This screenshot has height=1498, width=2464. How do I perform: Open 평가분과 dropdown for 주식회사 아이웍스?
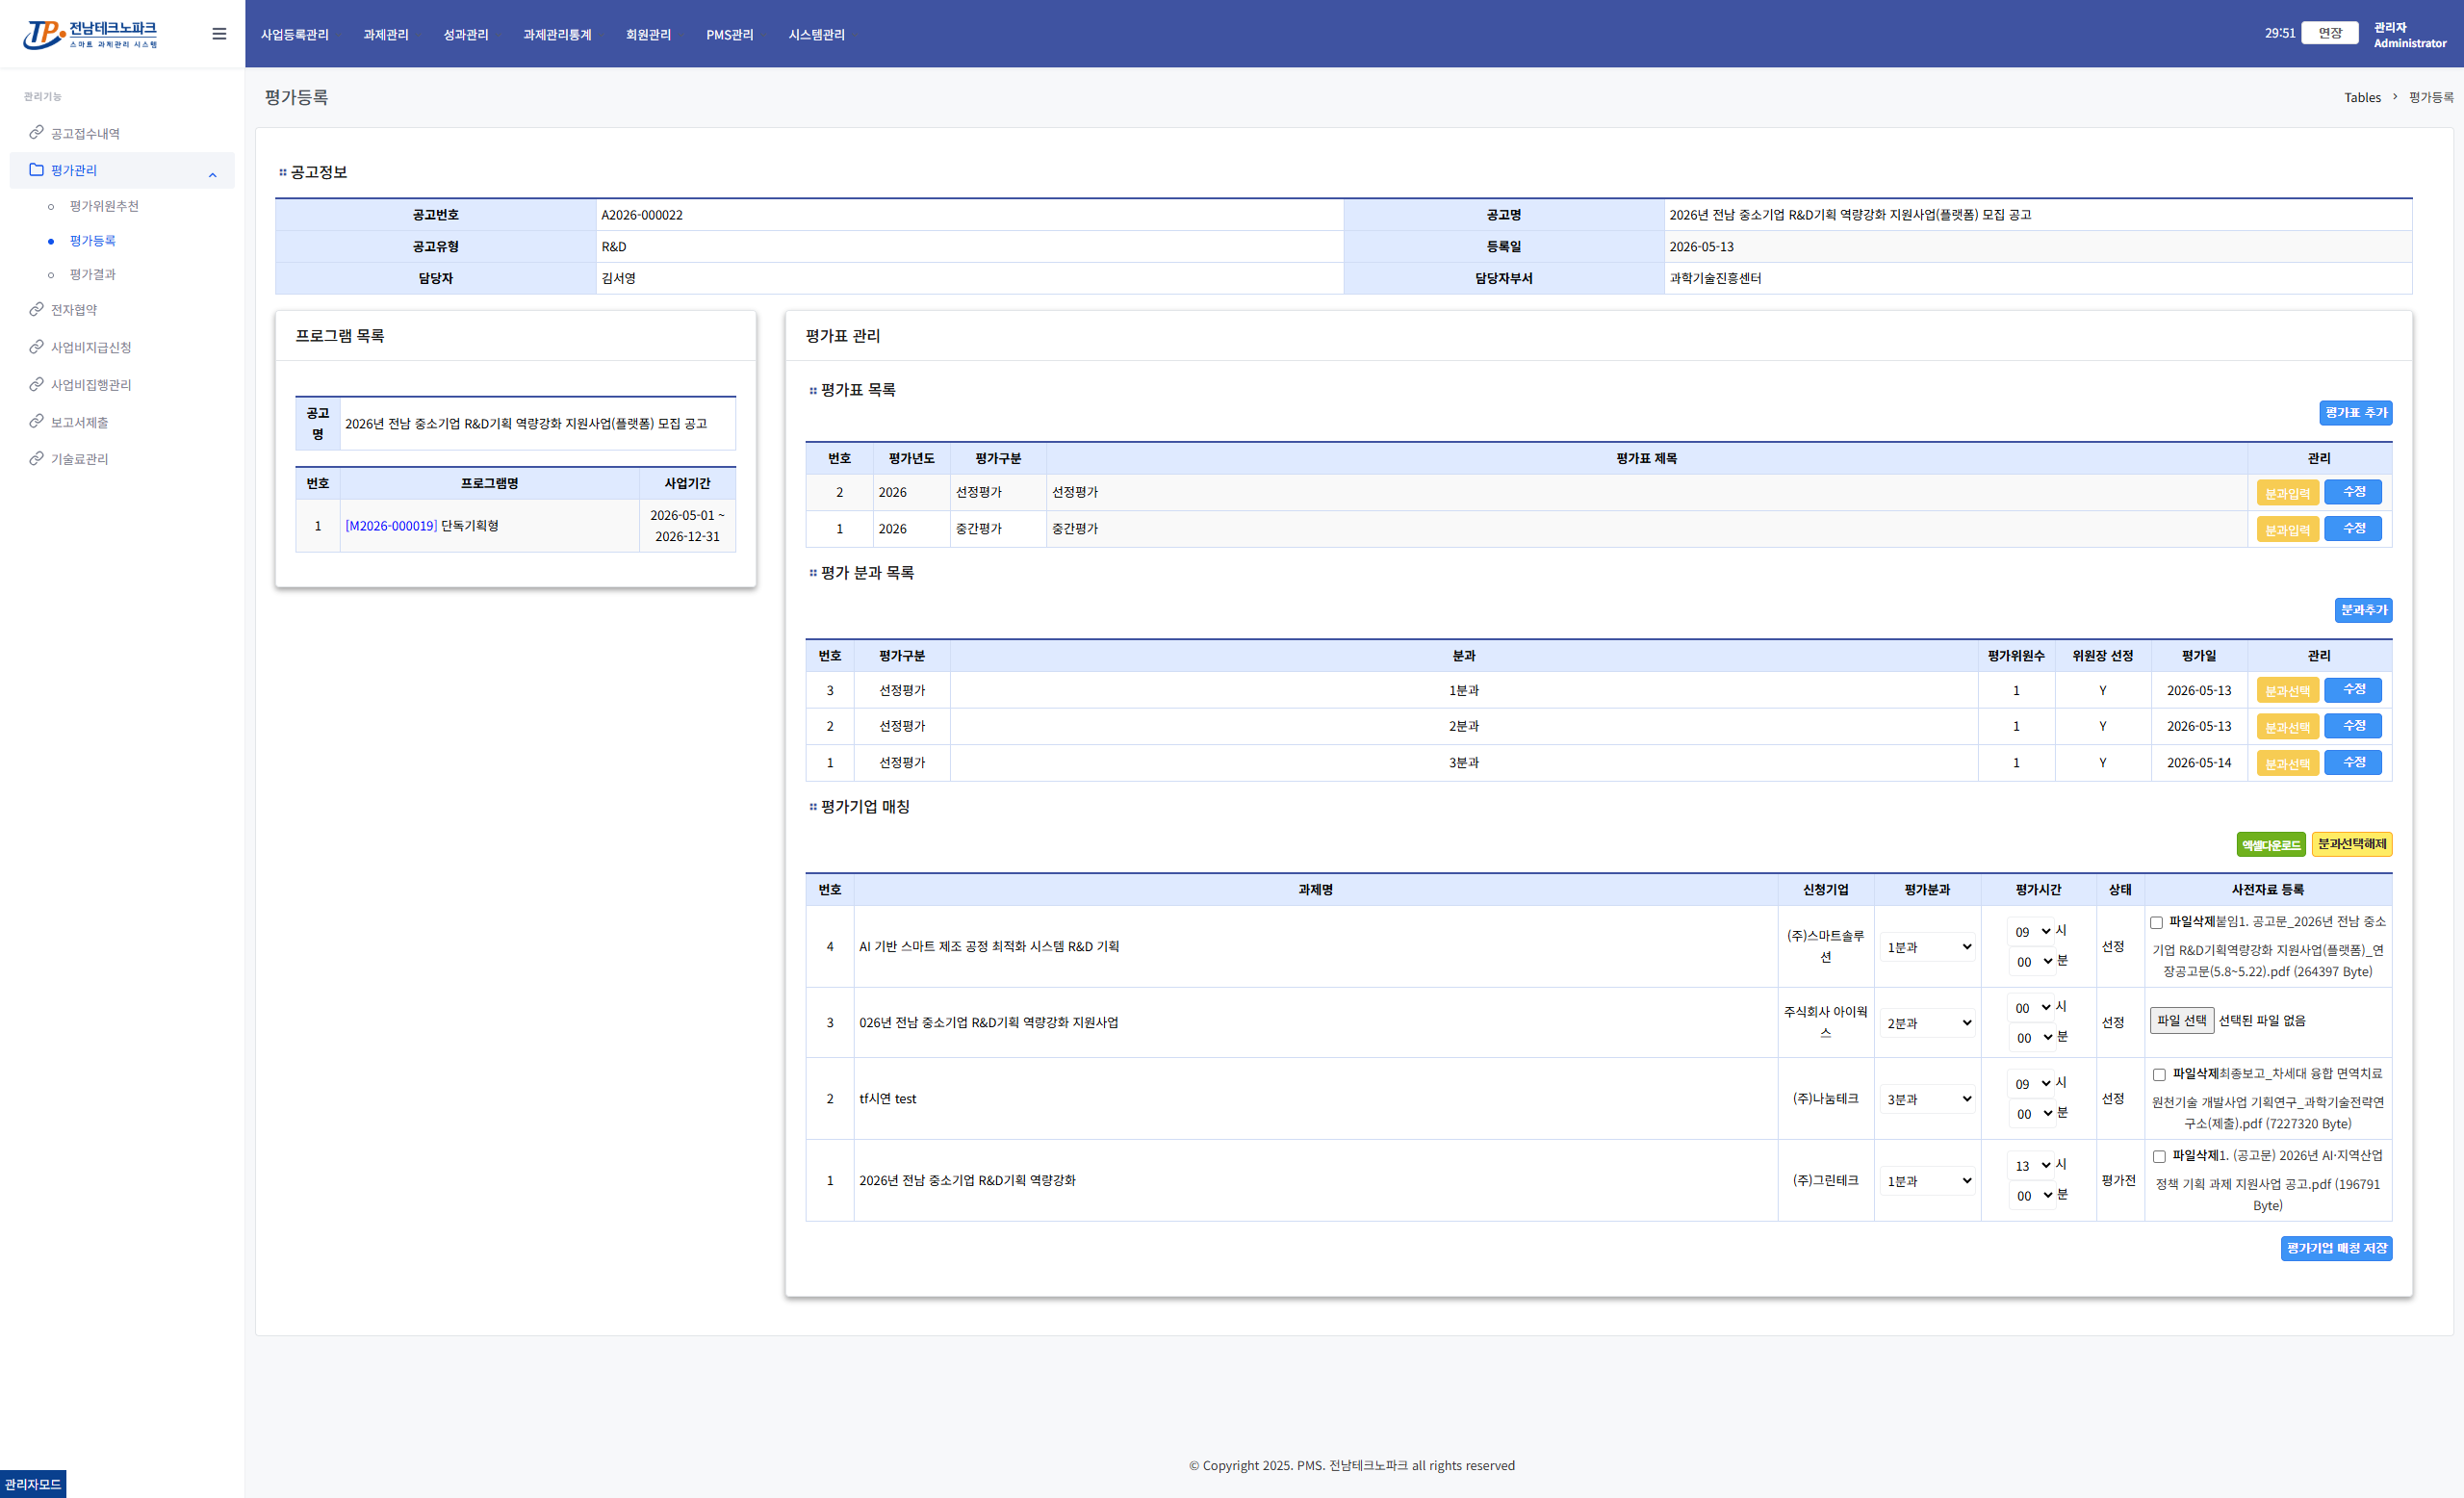pos(1927,1023)
